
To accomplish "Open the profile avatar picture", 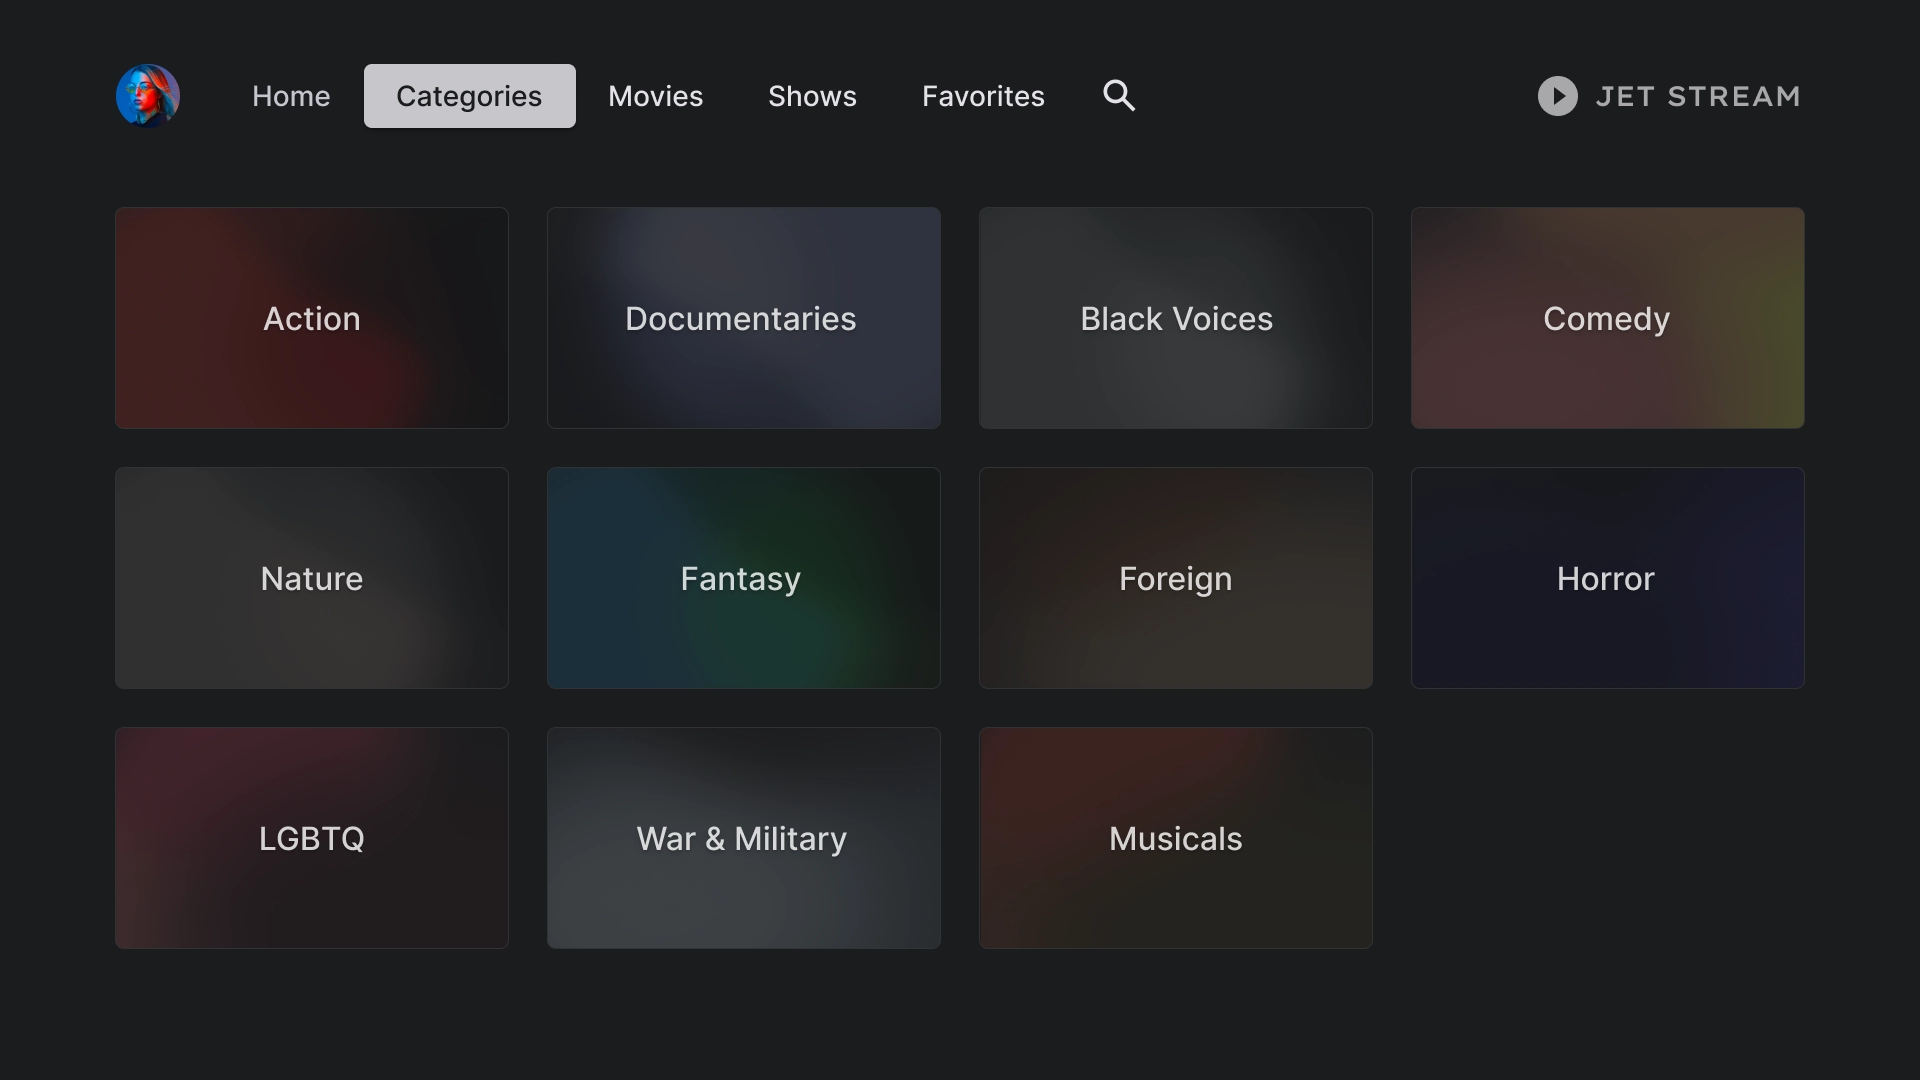I will [147, 95].
